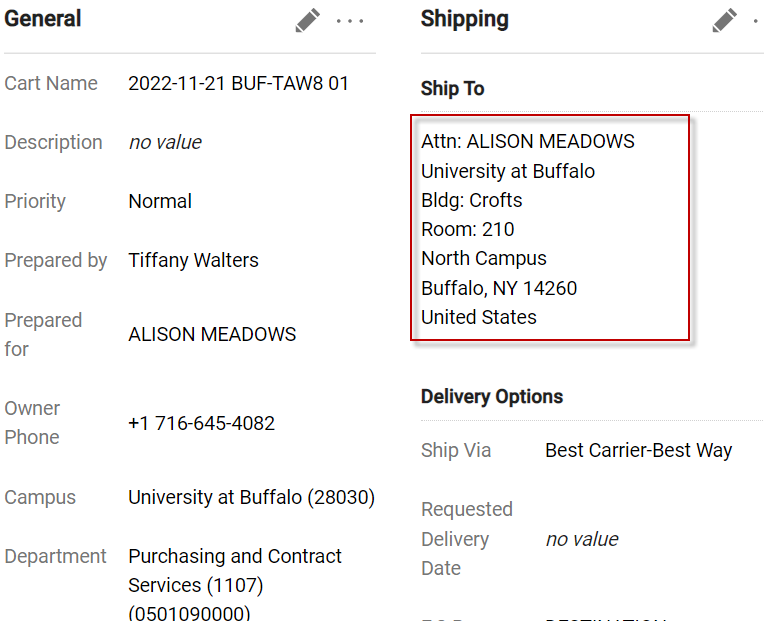Click the Campus value University at Buffalo (28030)
Screen dimensions: 764x621
point(251,497)
